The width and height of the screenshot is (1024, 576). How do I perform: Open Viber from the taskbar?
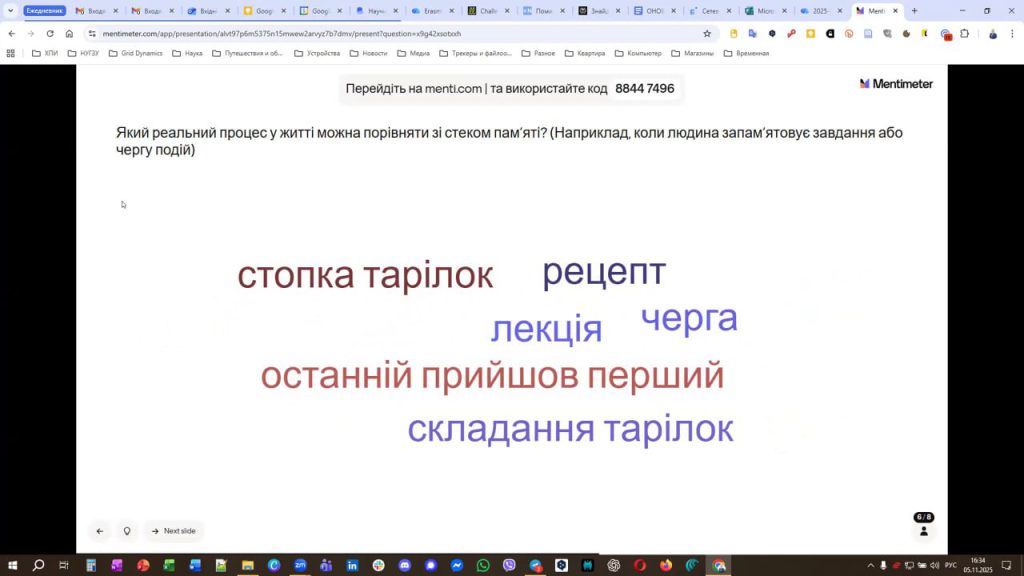[509, 565]
